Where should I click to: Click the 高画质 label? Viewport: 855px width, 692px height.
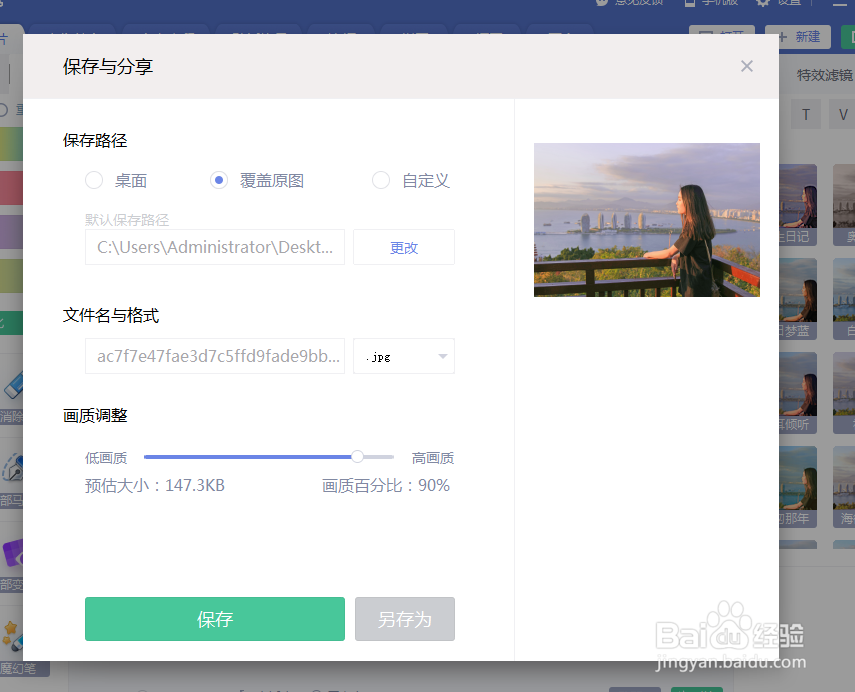pyautogui.click(x=432, y=458)
